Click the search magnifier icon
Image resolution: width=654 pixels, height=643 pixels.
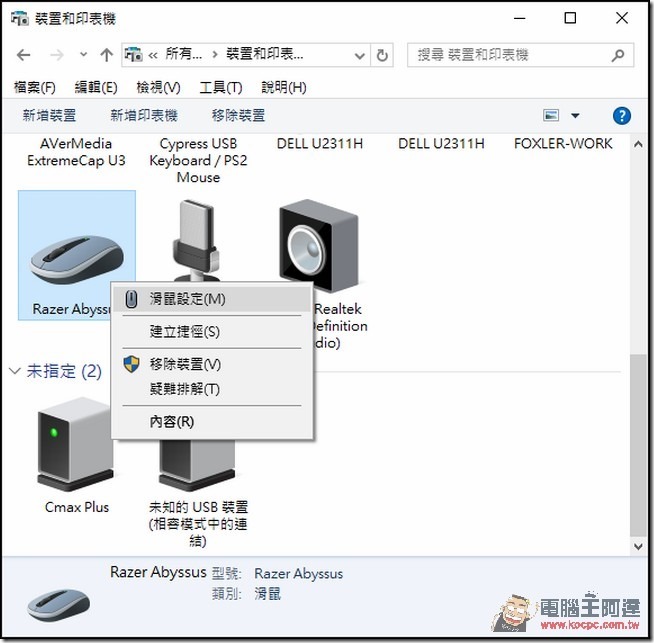(x=618, y=55)
